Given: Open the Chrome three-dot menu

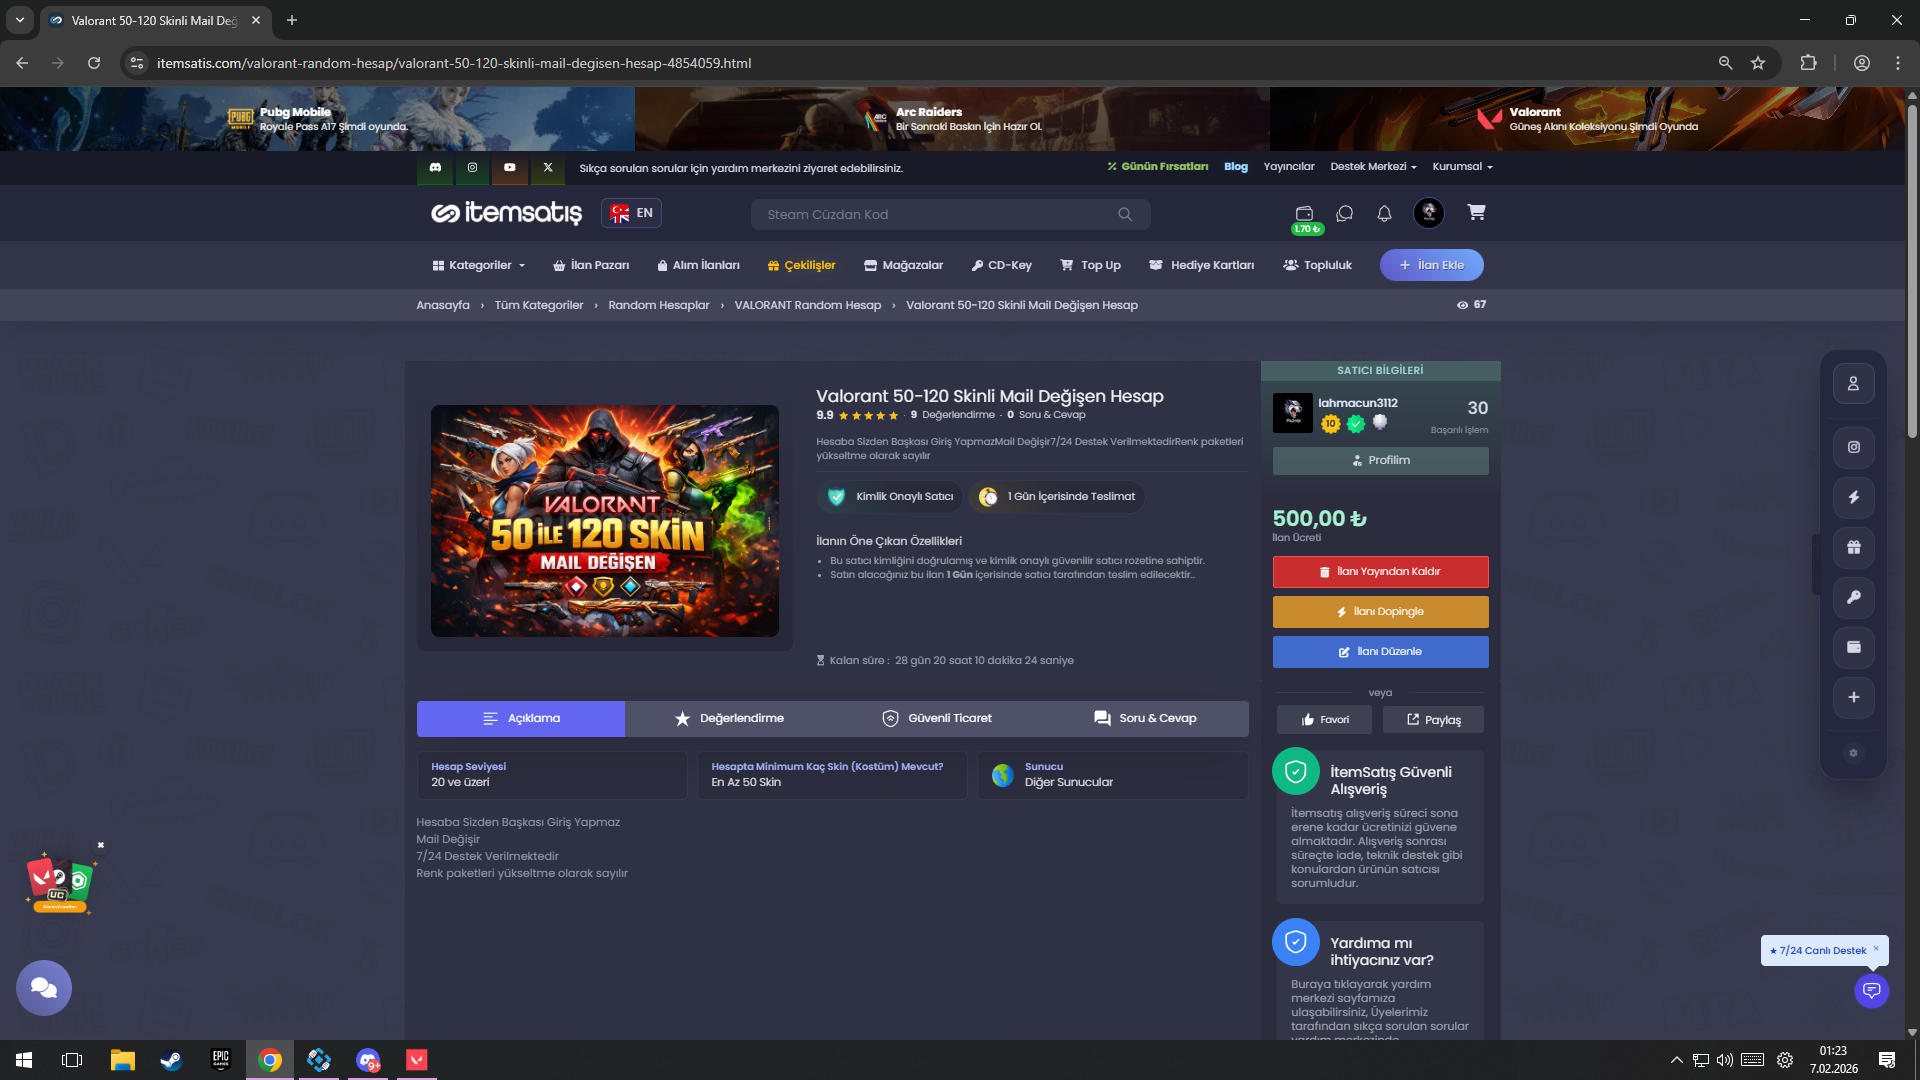Looking at the screenshot, I should click(1898, 63).
